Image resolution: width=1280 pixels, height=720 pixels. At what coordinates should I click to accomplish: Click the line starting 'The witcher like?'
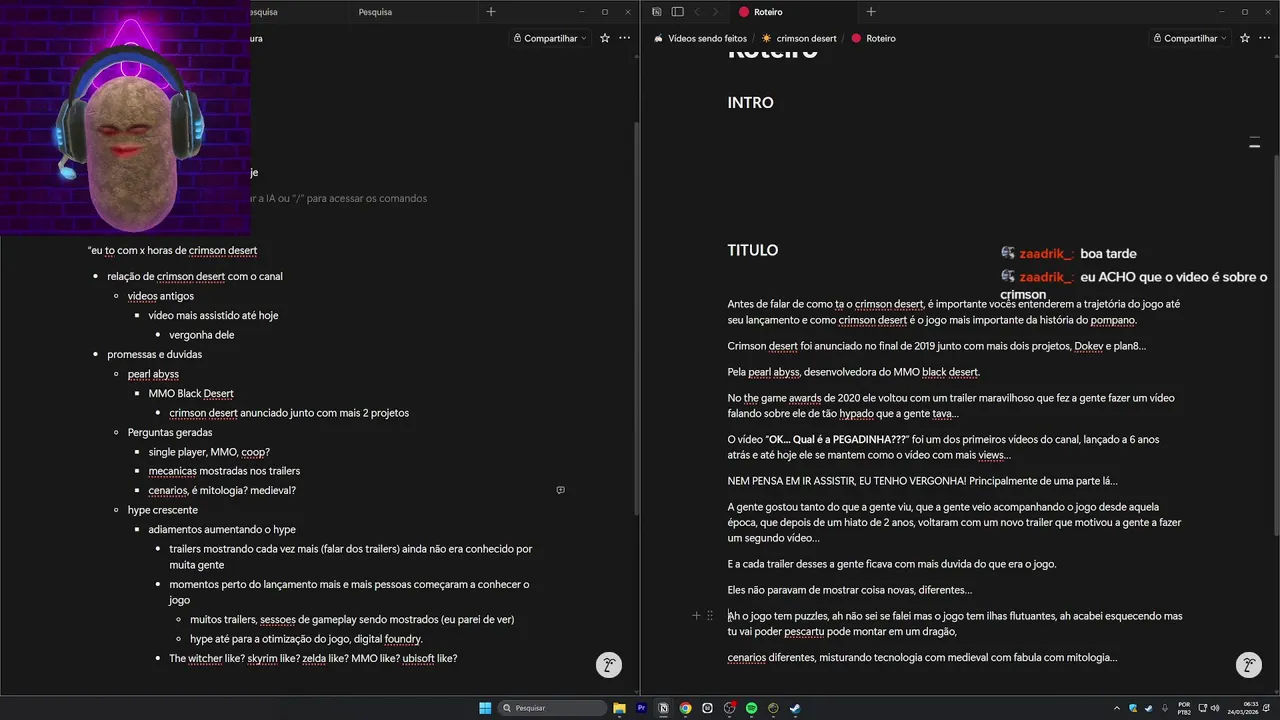[x=313, y=658]
